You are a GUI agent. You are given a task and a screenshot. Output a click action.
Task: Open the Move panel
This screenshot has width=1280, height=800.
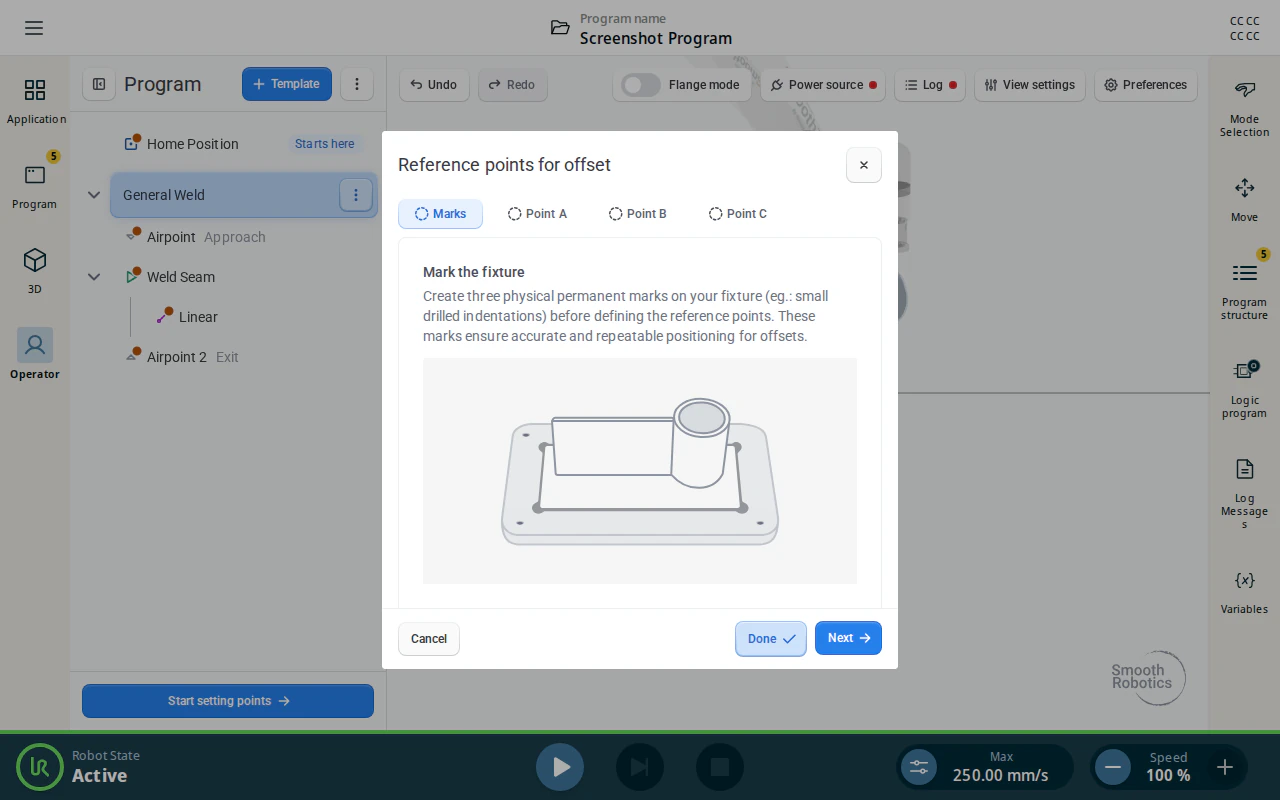(x=1244, y=200)
